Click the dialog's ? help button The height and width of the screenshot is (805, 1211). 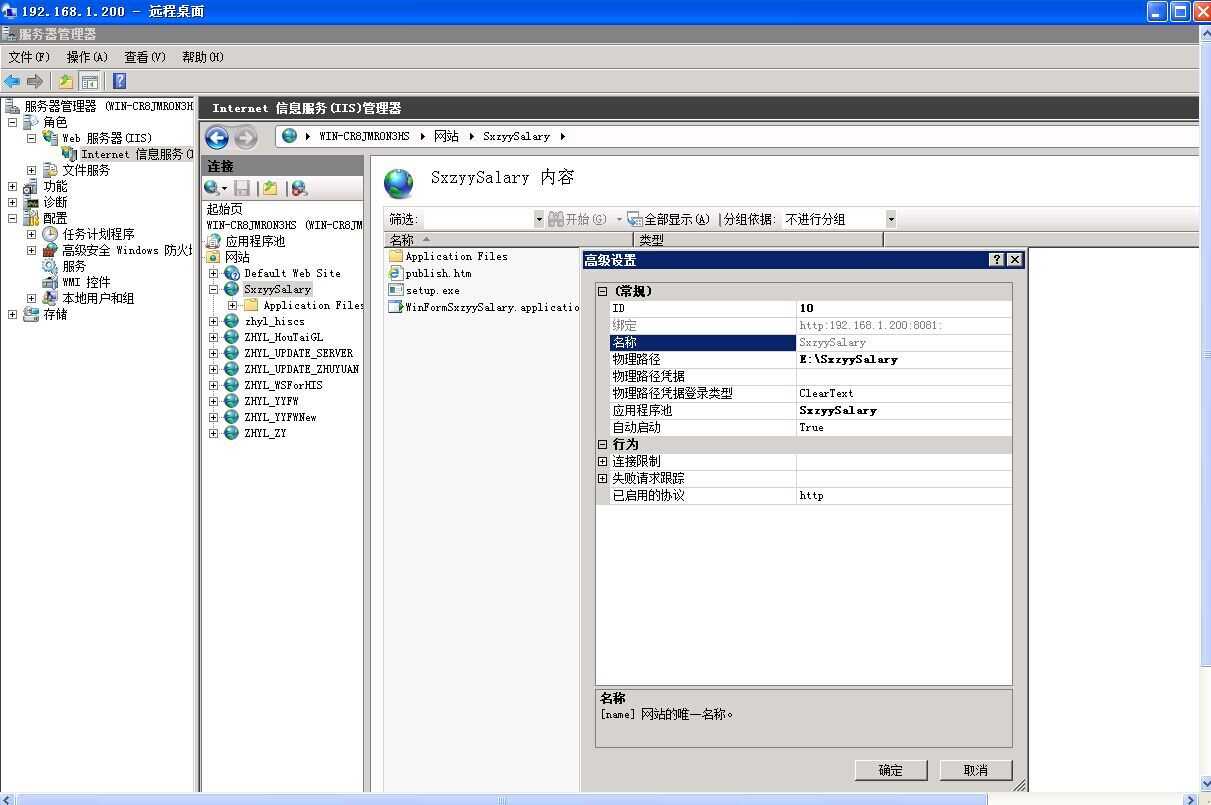tap(996, 260)
